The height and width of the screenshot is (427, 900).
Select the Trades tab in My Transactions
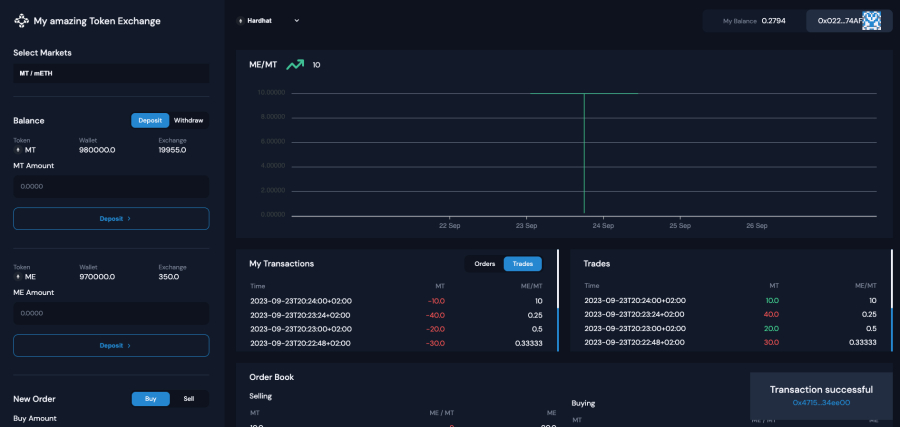point(522,264)
